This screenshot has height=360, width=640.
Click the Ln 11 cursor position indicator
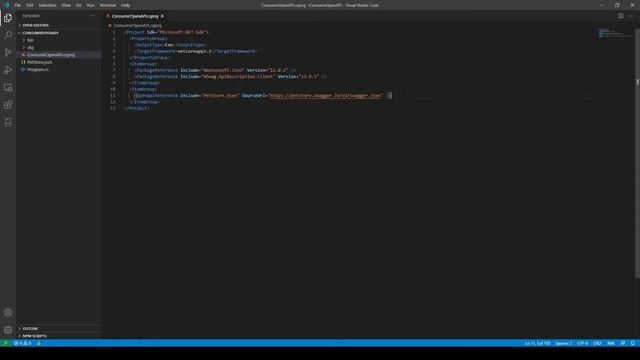(537, 343)
